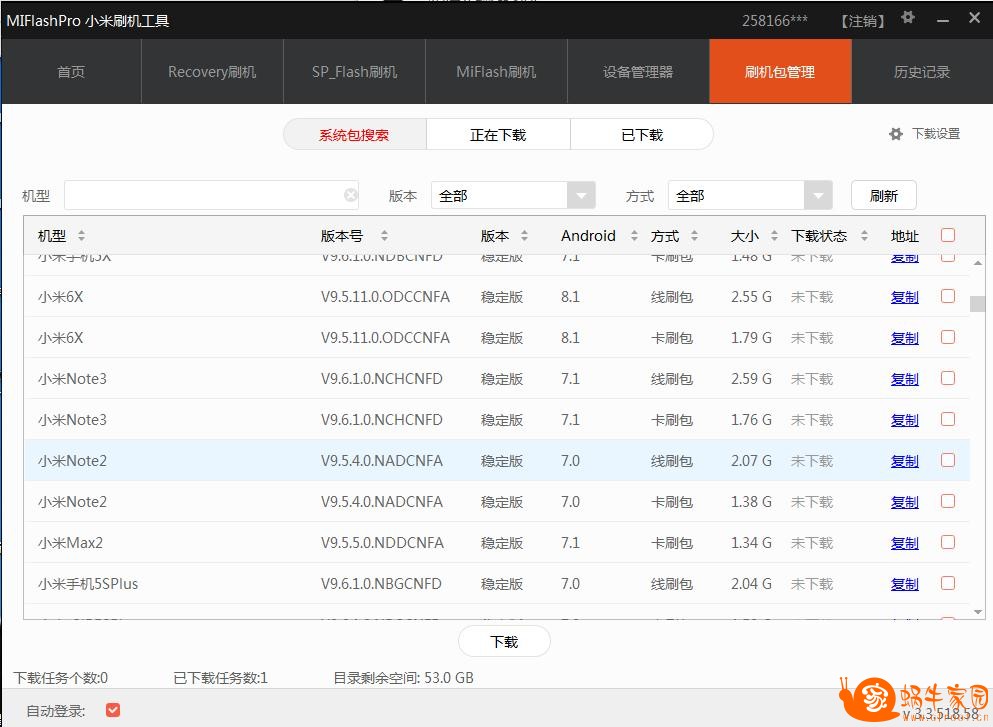Switch to 首页 home tab
This screenshot has width=993, height=727.
[71, 72]
